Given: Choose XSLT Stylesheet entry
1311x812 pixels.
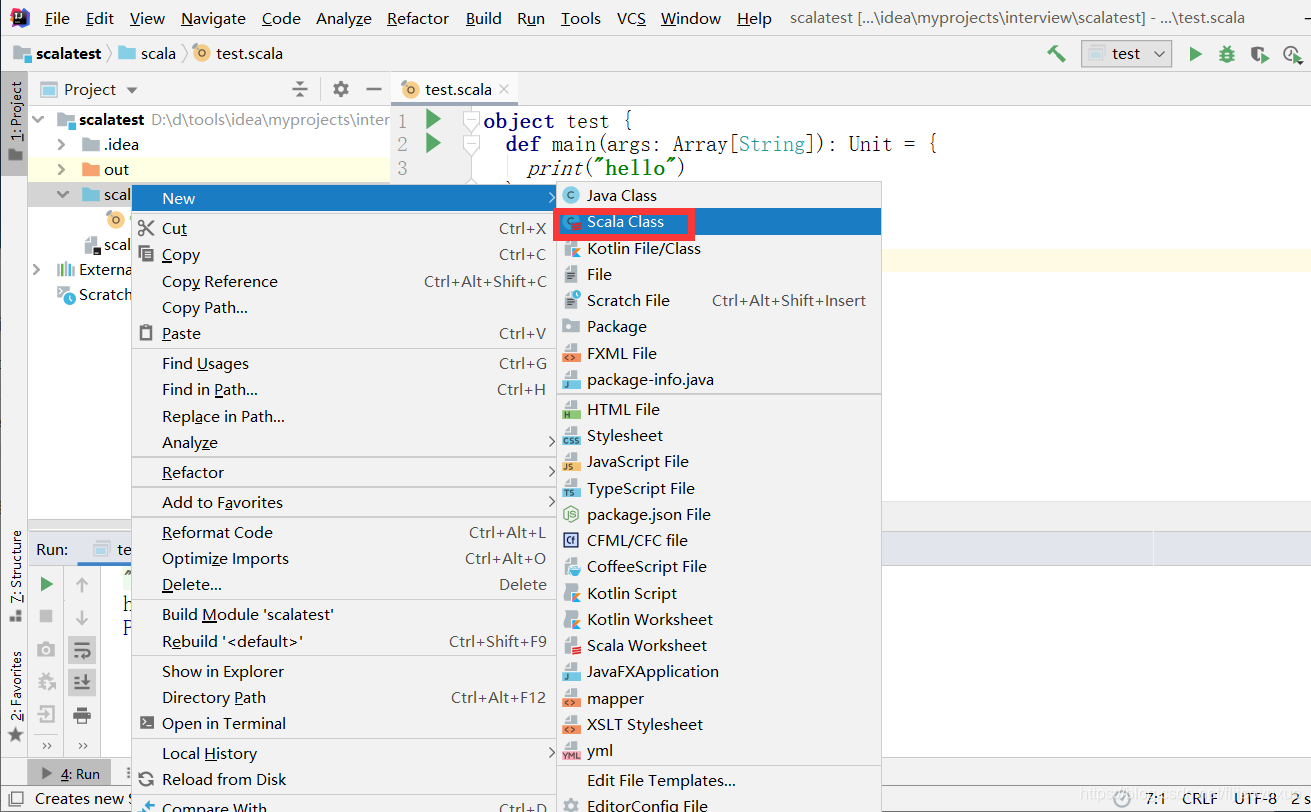Looking at the screenshot, I should pyautogui.click(x=718, y=724).
